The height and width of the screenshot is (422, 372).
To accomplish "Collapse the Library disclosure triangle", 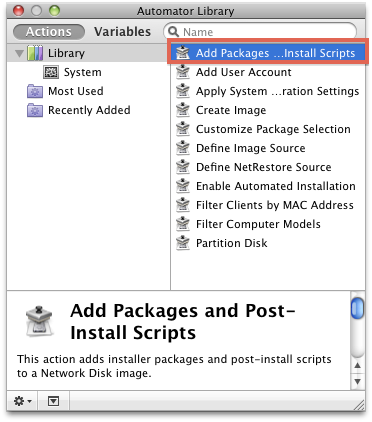I will tap(19, 53).
